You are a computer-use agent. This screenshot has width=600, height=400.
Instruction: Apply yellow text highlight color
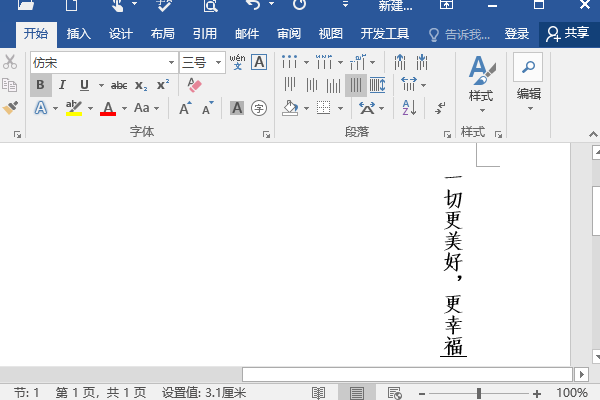[74, 108]
